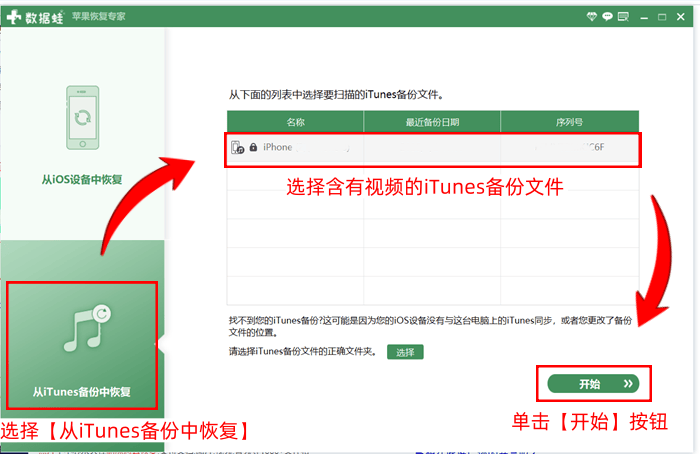The image size is (700, 454).
Task: Select 从iOS设备中恢复 recovery mode
Action: [82, 134]
